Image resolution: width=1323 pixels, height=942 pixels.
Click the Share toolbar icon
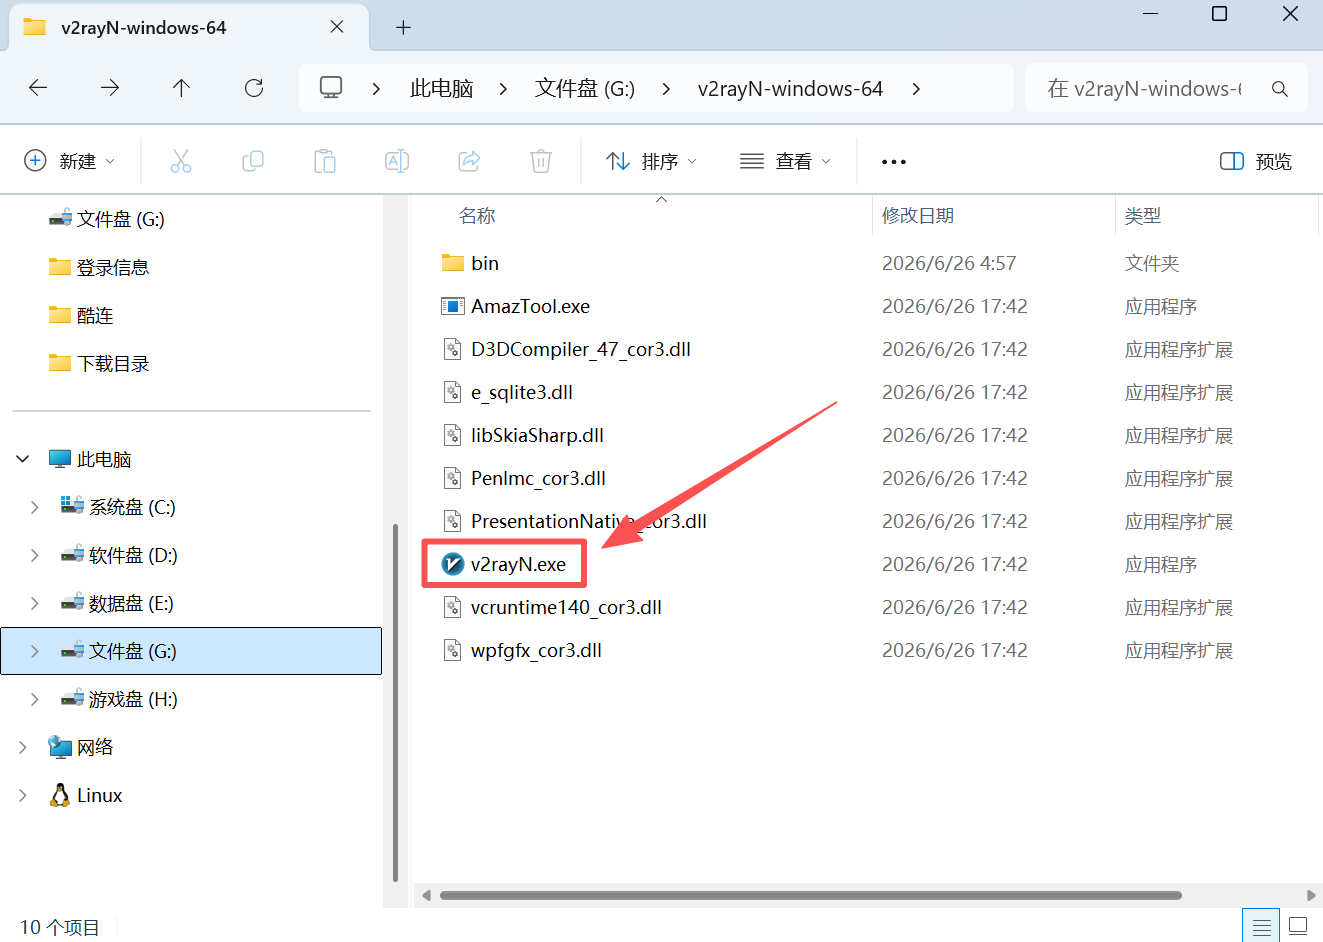tap(469, 161)
